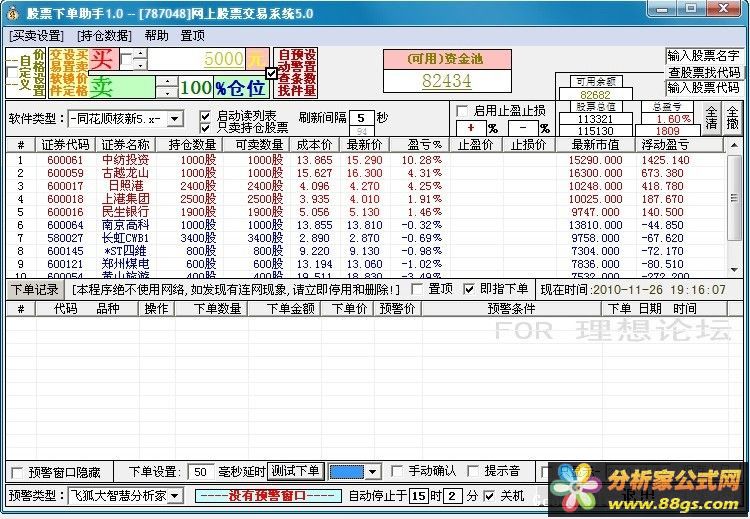Click the red 买 buy button
Viewport: 750px width, 519px height.
click(104, 59)
